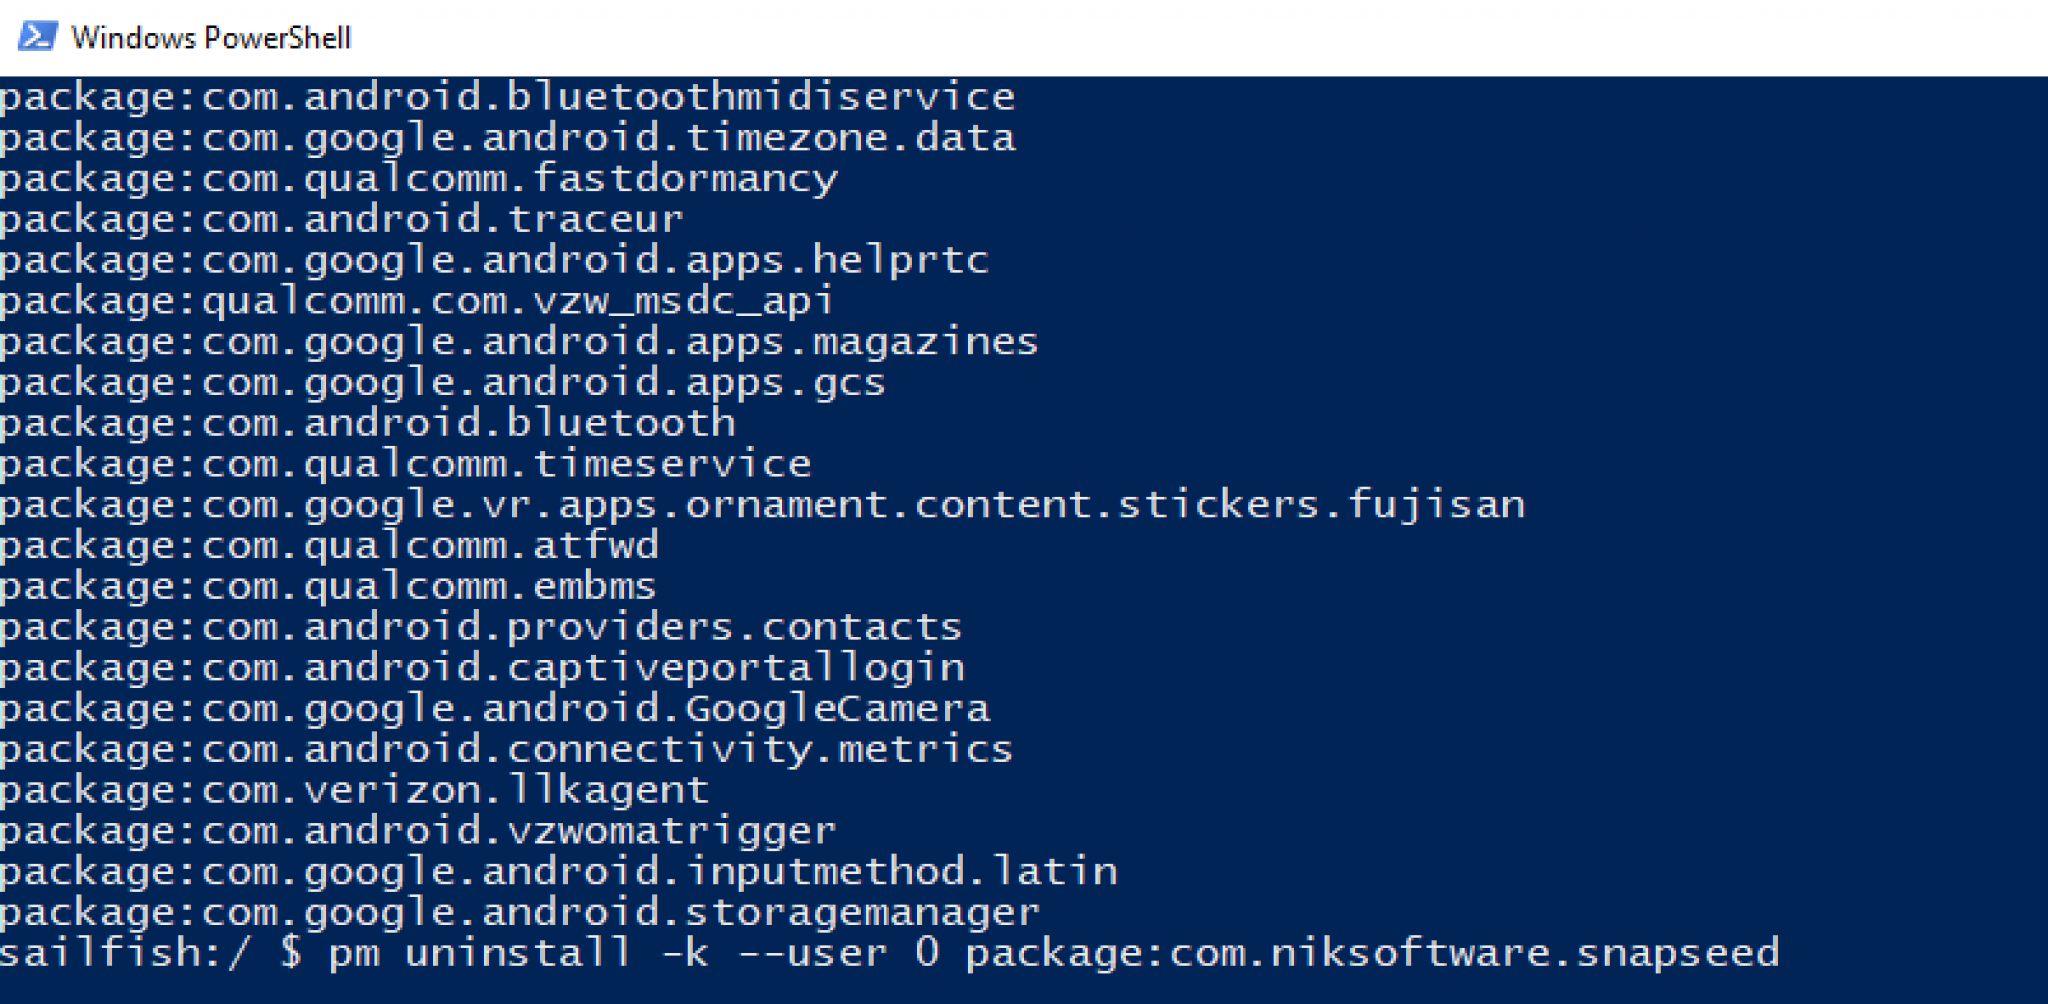Select the com.qualcomm.atfwd output line

point(329,546)
